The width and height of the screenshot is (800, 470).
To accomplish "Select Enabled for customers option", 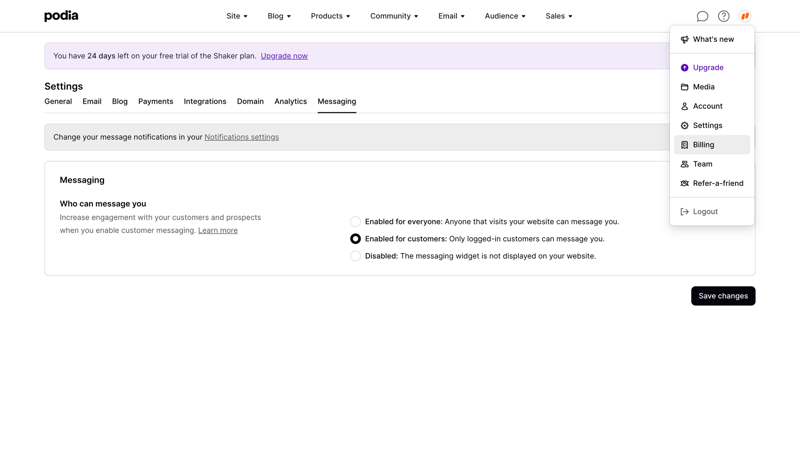I will point(356,239).
